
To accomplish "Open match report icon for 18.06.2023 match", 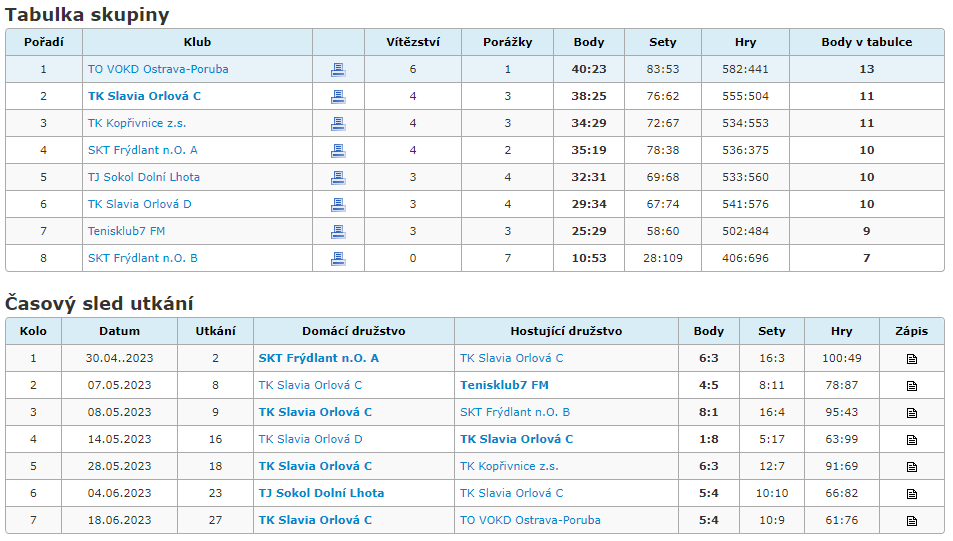I will [x=912, y=521].
